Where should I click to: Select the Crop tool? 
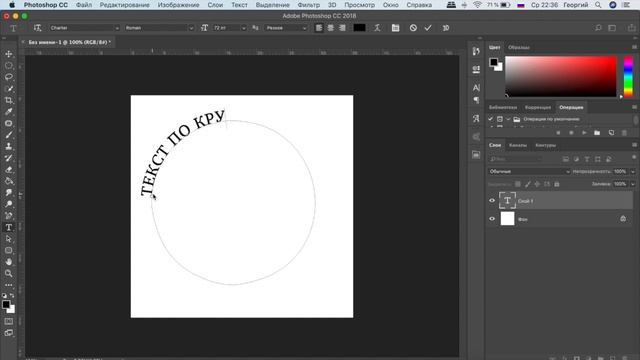tap(9, 100)
